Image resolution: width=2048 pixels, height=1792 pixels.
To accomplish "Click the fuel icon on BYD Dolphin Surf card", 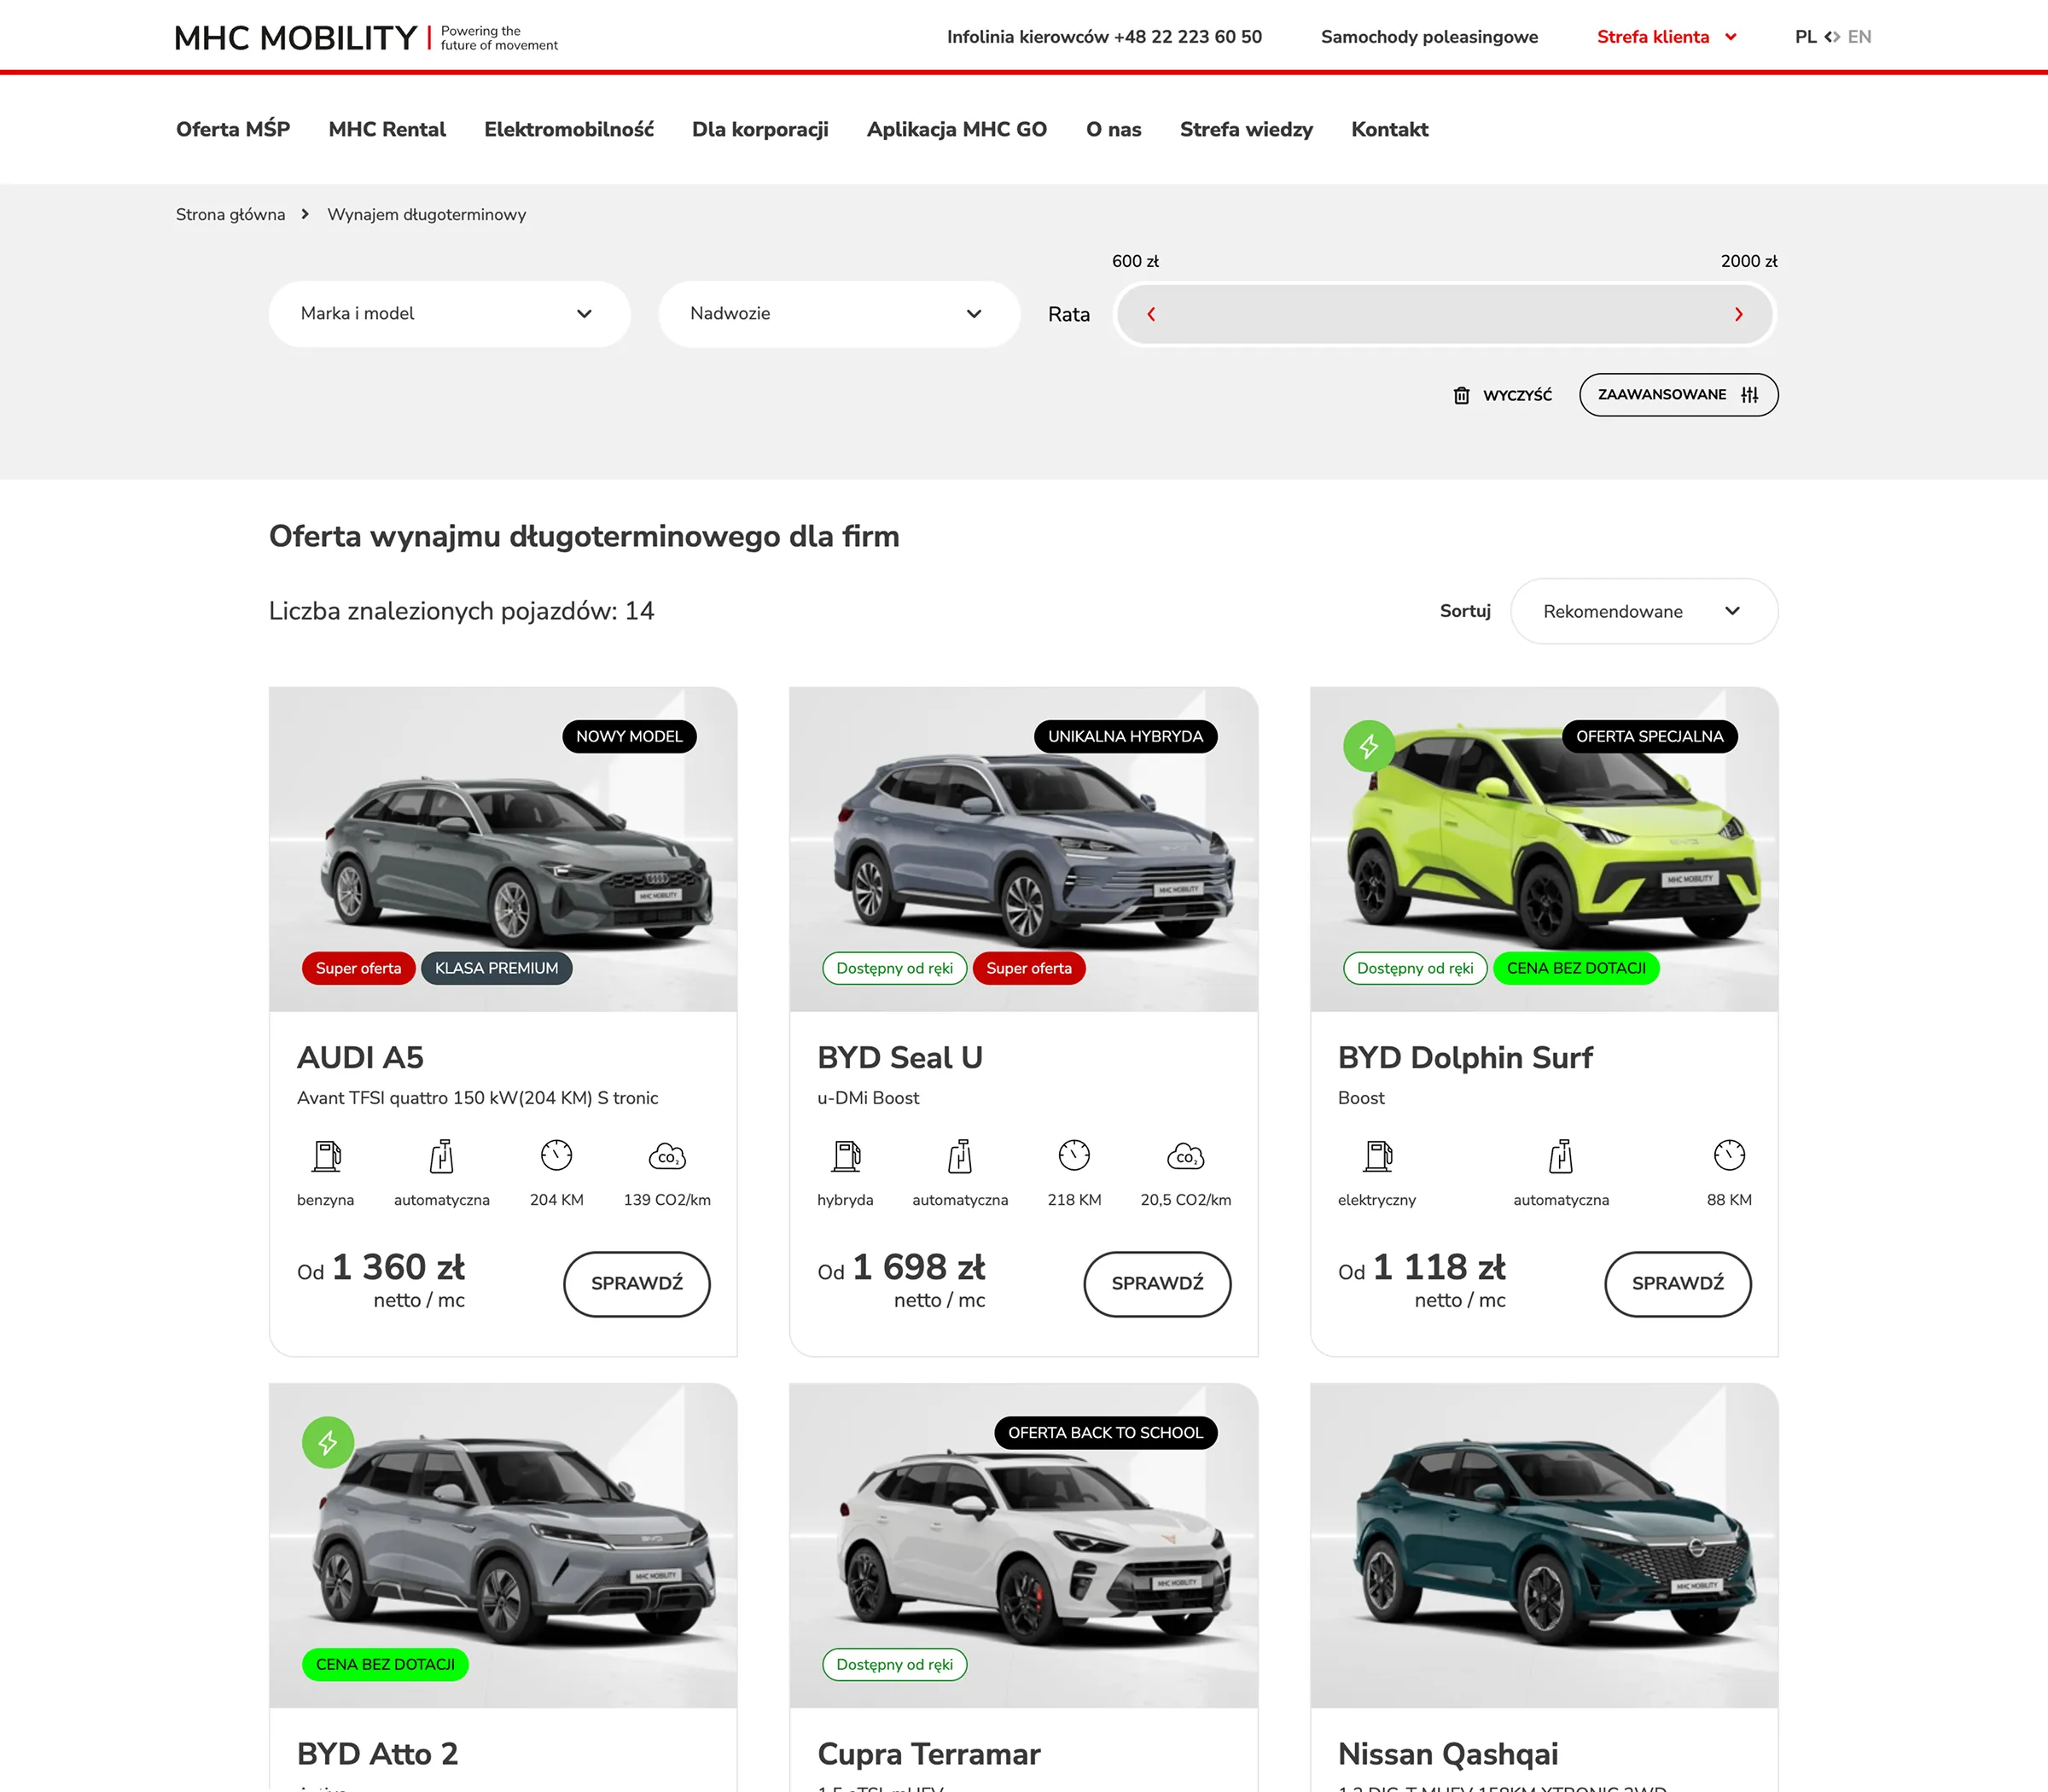I will [x=1378, y=1156].
